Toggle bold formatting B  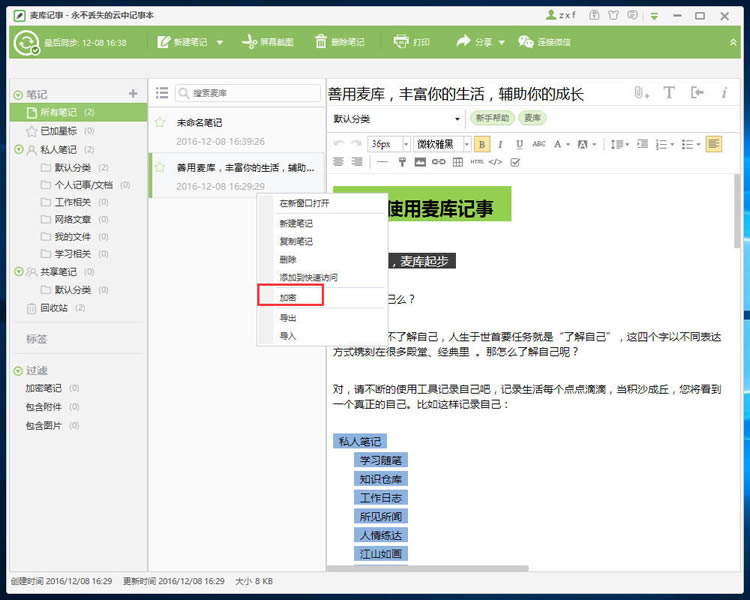[482, 144]
